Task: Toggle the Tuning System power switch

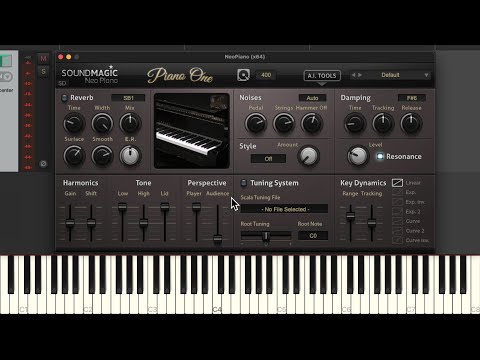Action: [244, 183]
